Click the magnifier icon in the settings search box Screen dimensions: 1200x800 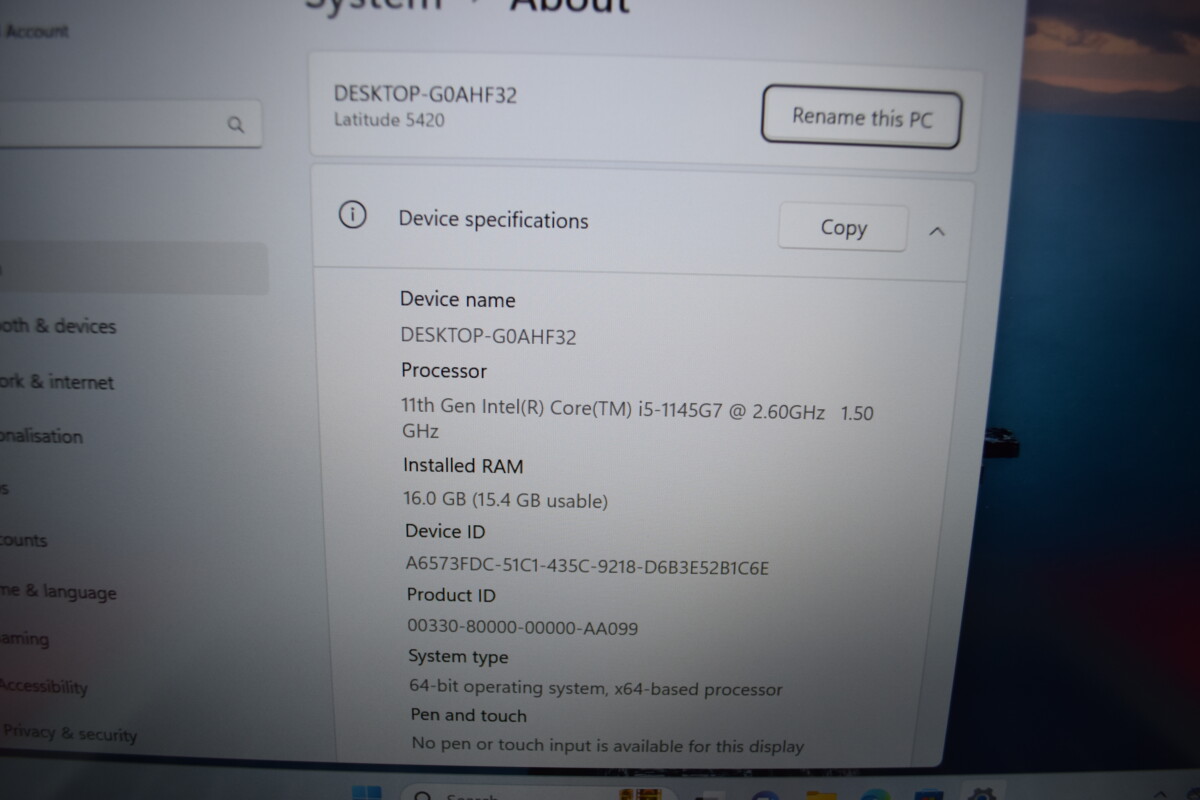pos(236,125)
